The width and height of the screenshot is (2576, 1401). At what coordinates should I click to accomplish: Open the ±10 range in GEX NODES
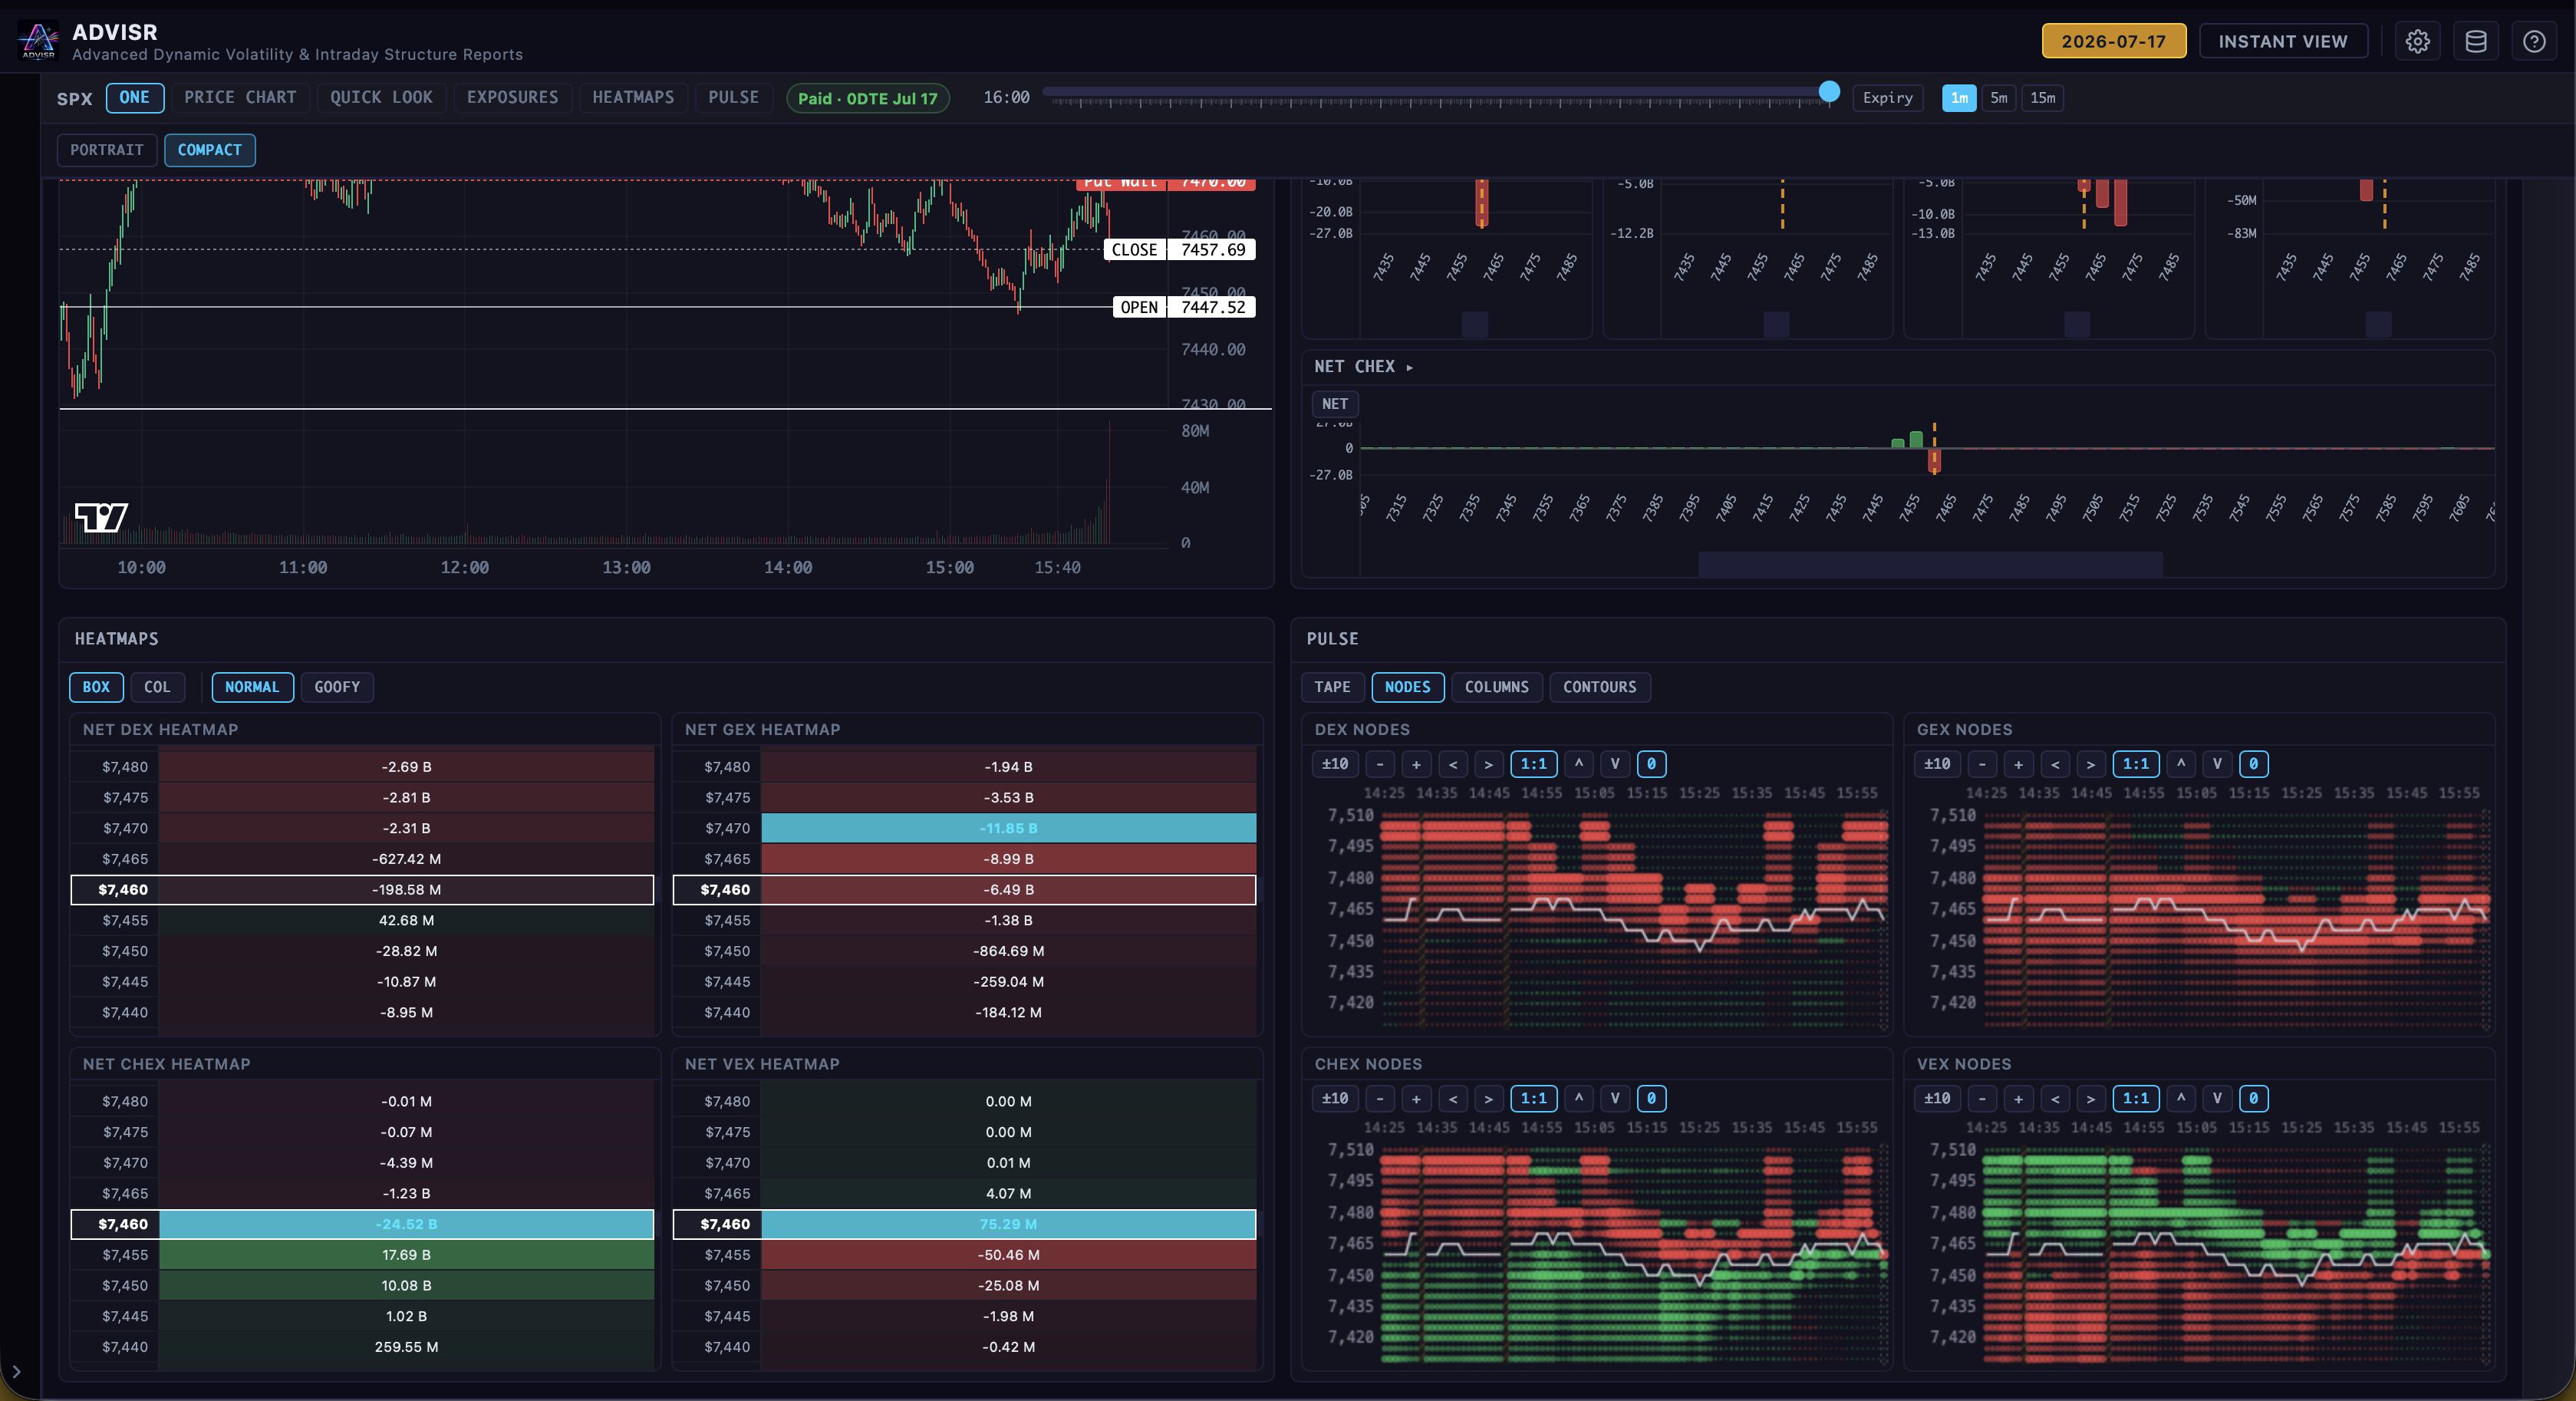(x=1937, y=764)
